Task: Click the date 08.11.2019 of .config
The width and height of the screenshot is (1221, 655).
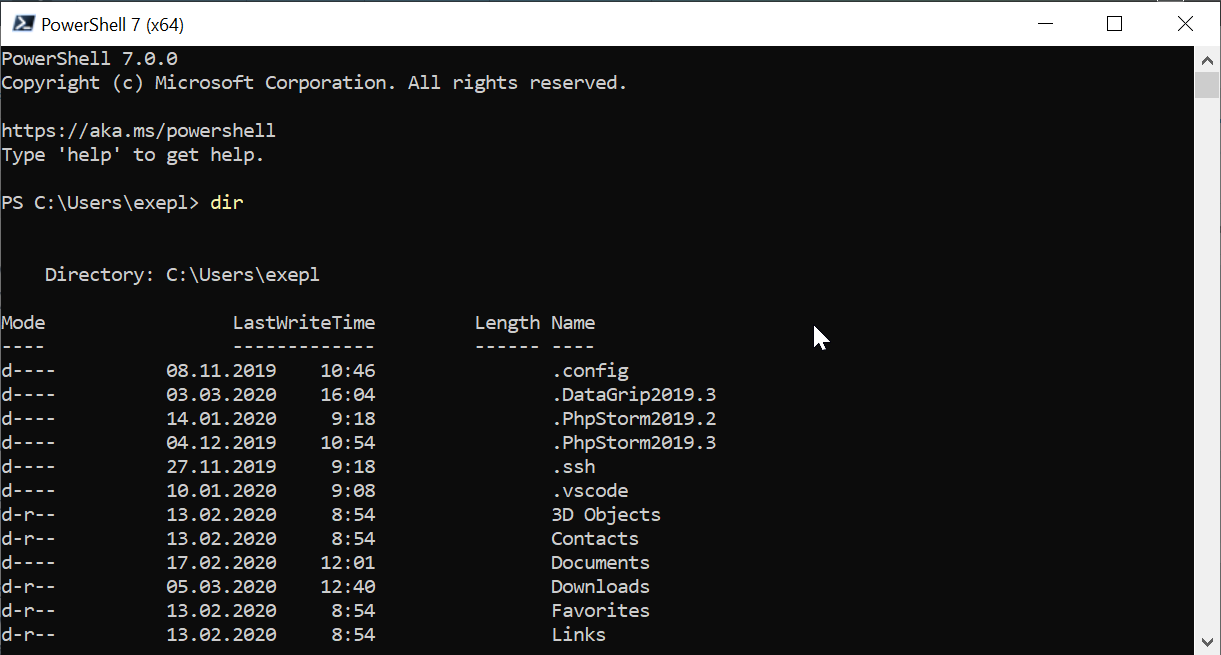Action: coord(221,371)
